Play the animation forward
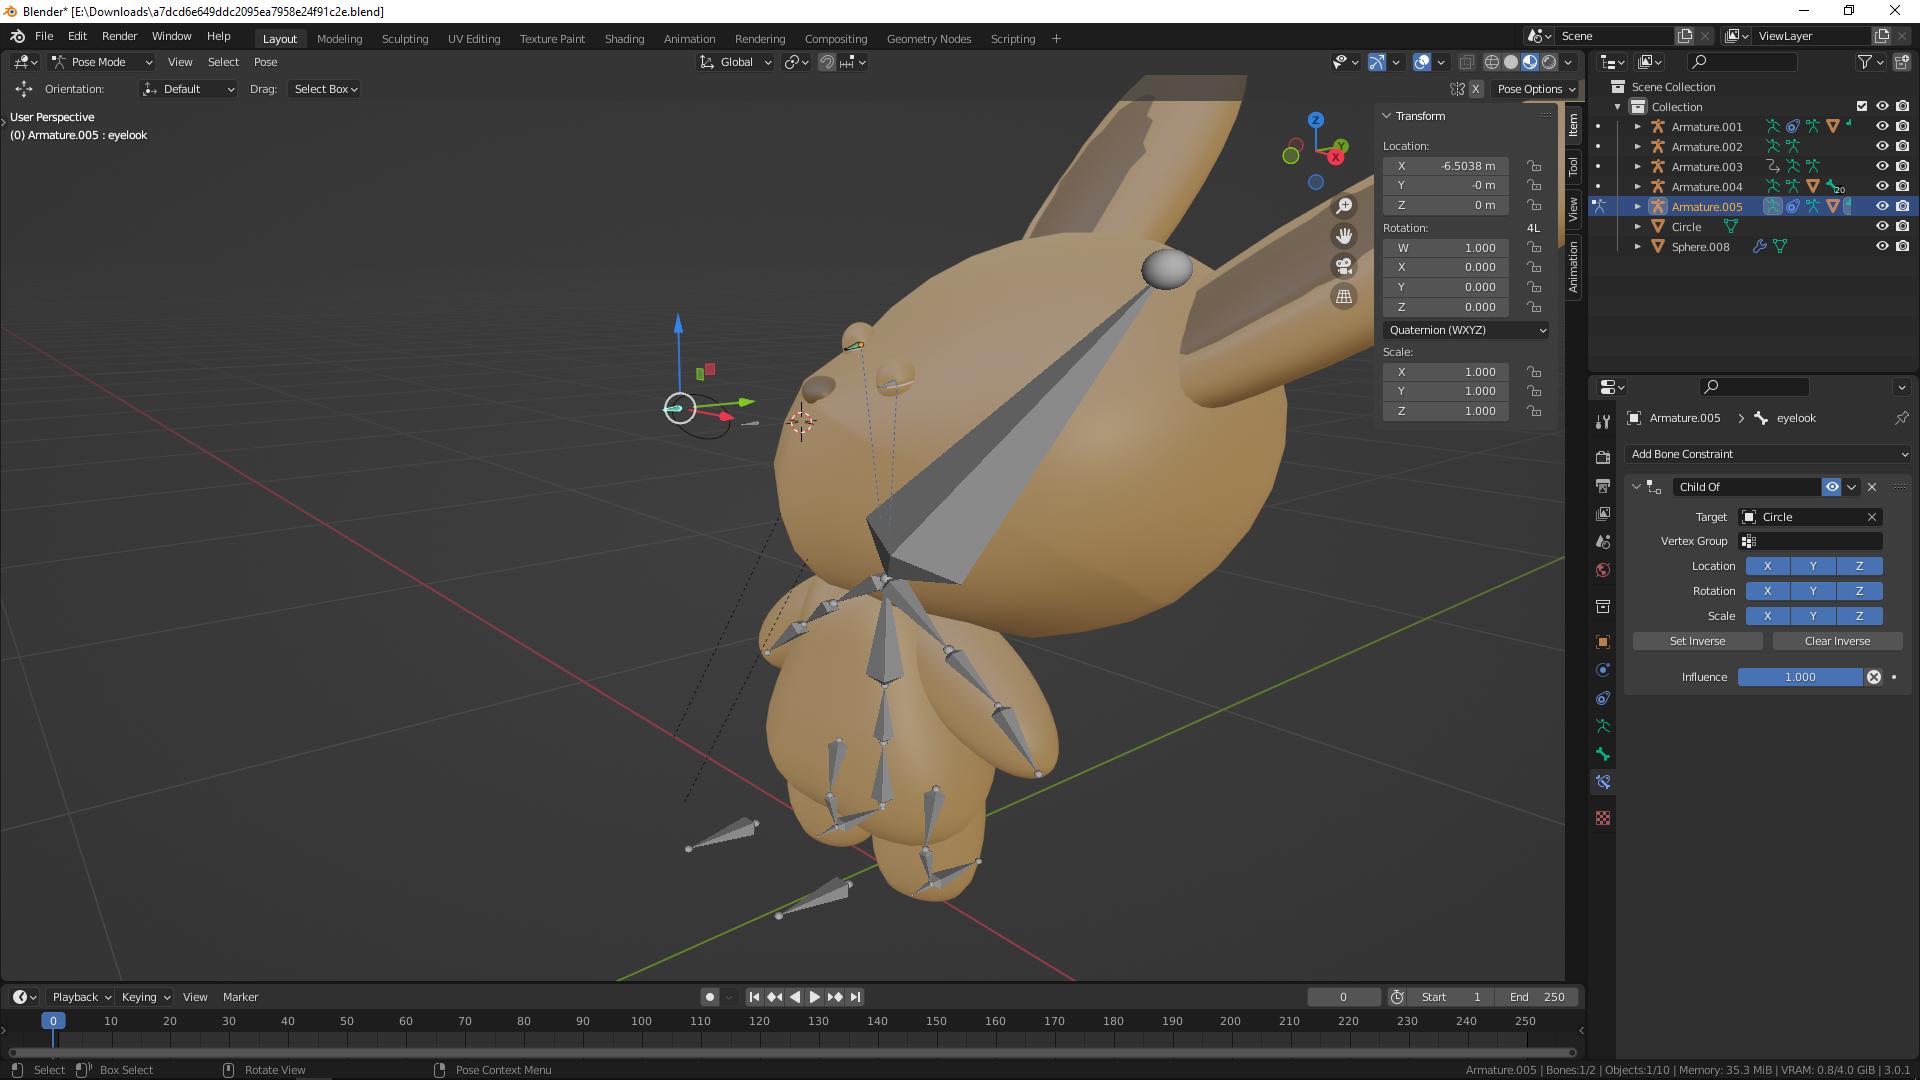 click(814, 997)
